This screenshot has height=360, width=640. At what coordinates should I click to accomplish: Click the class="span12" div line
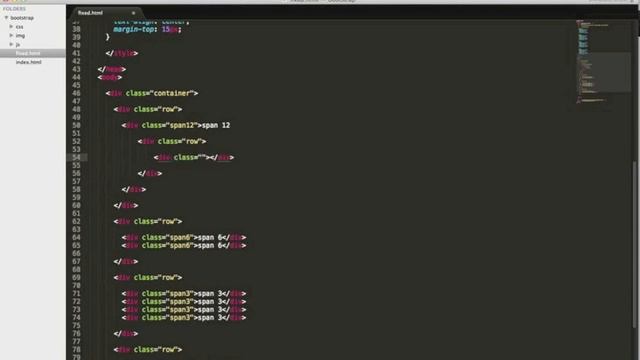[x=176, y=125]
